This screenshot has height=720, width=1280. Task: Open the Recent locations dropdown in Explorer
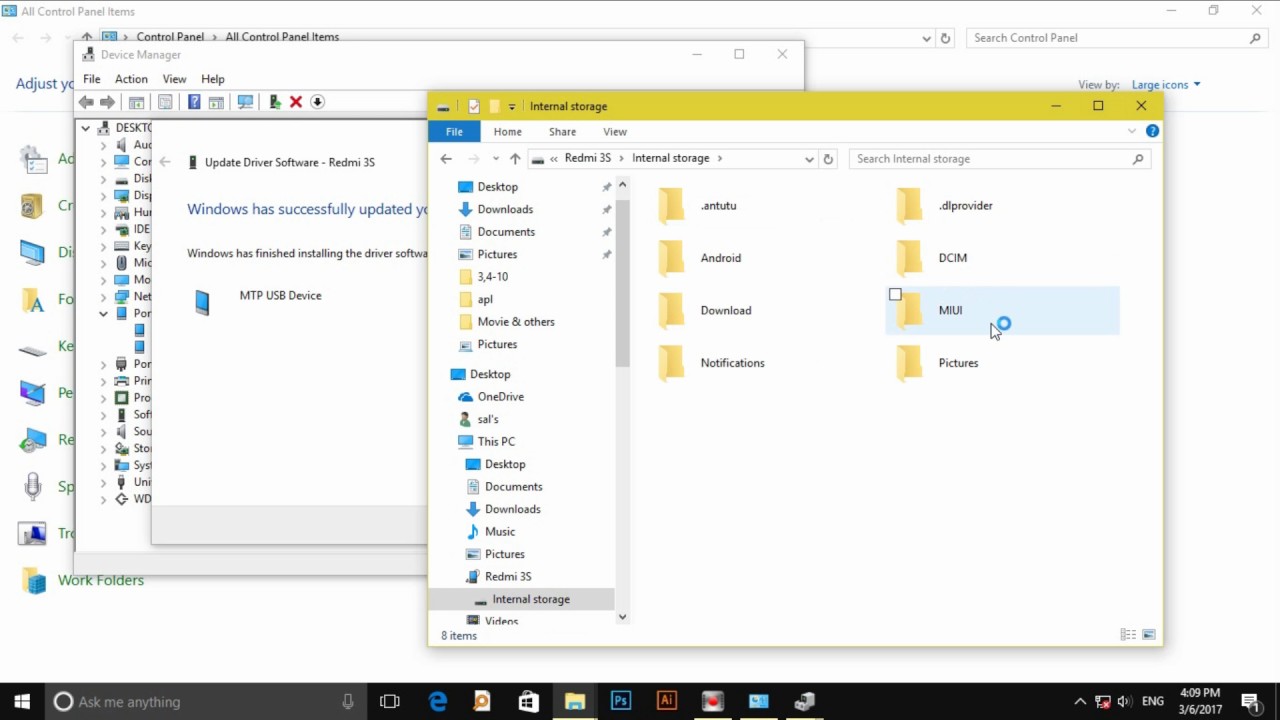click(x=495, y=159)
